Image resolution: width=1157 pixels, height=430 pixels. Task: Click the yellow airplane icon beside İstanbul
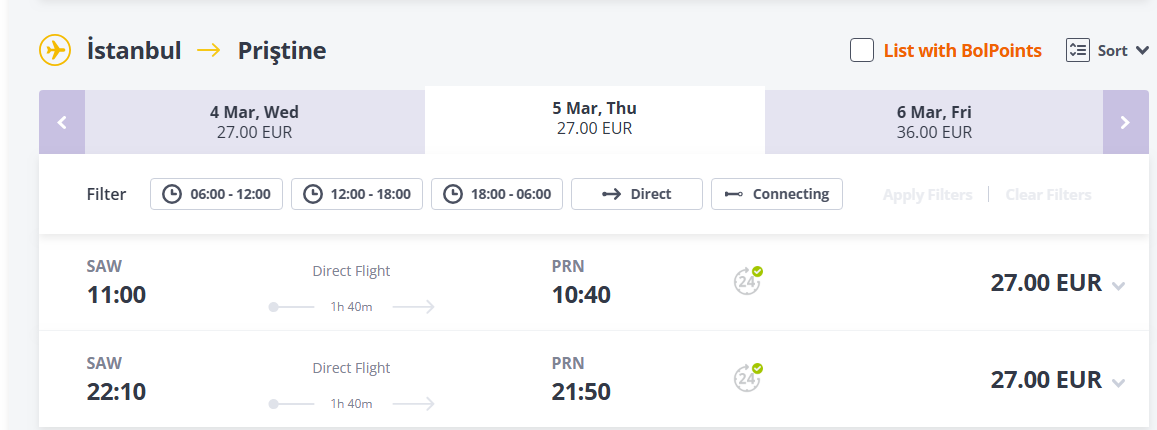point(55,50)
